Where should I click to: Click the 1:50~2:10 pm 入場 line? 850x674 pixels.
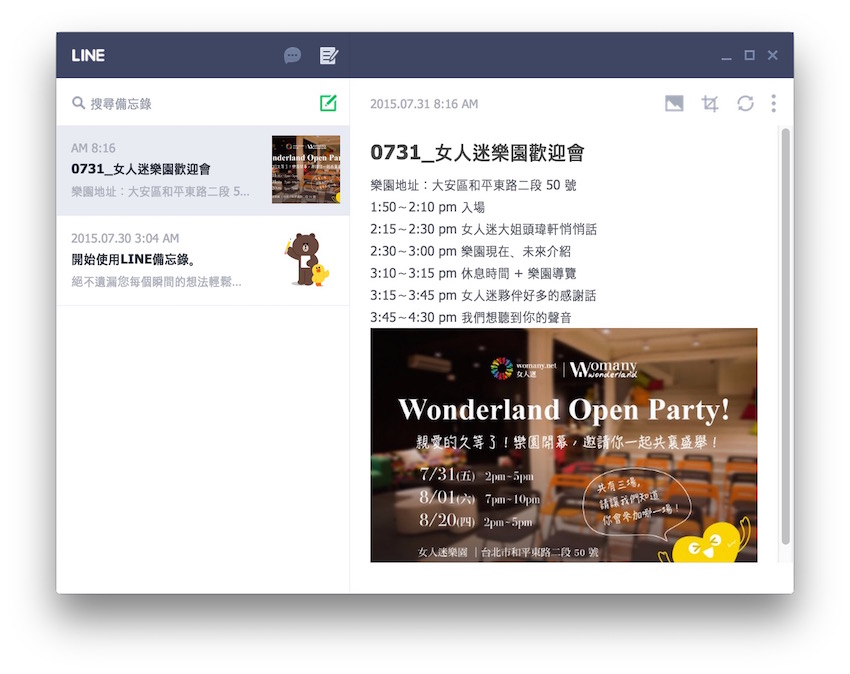(x=427, y=207)
